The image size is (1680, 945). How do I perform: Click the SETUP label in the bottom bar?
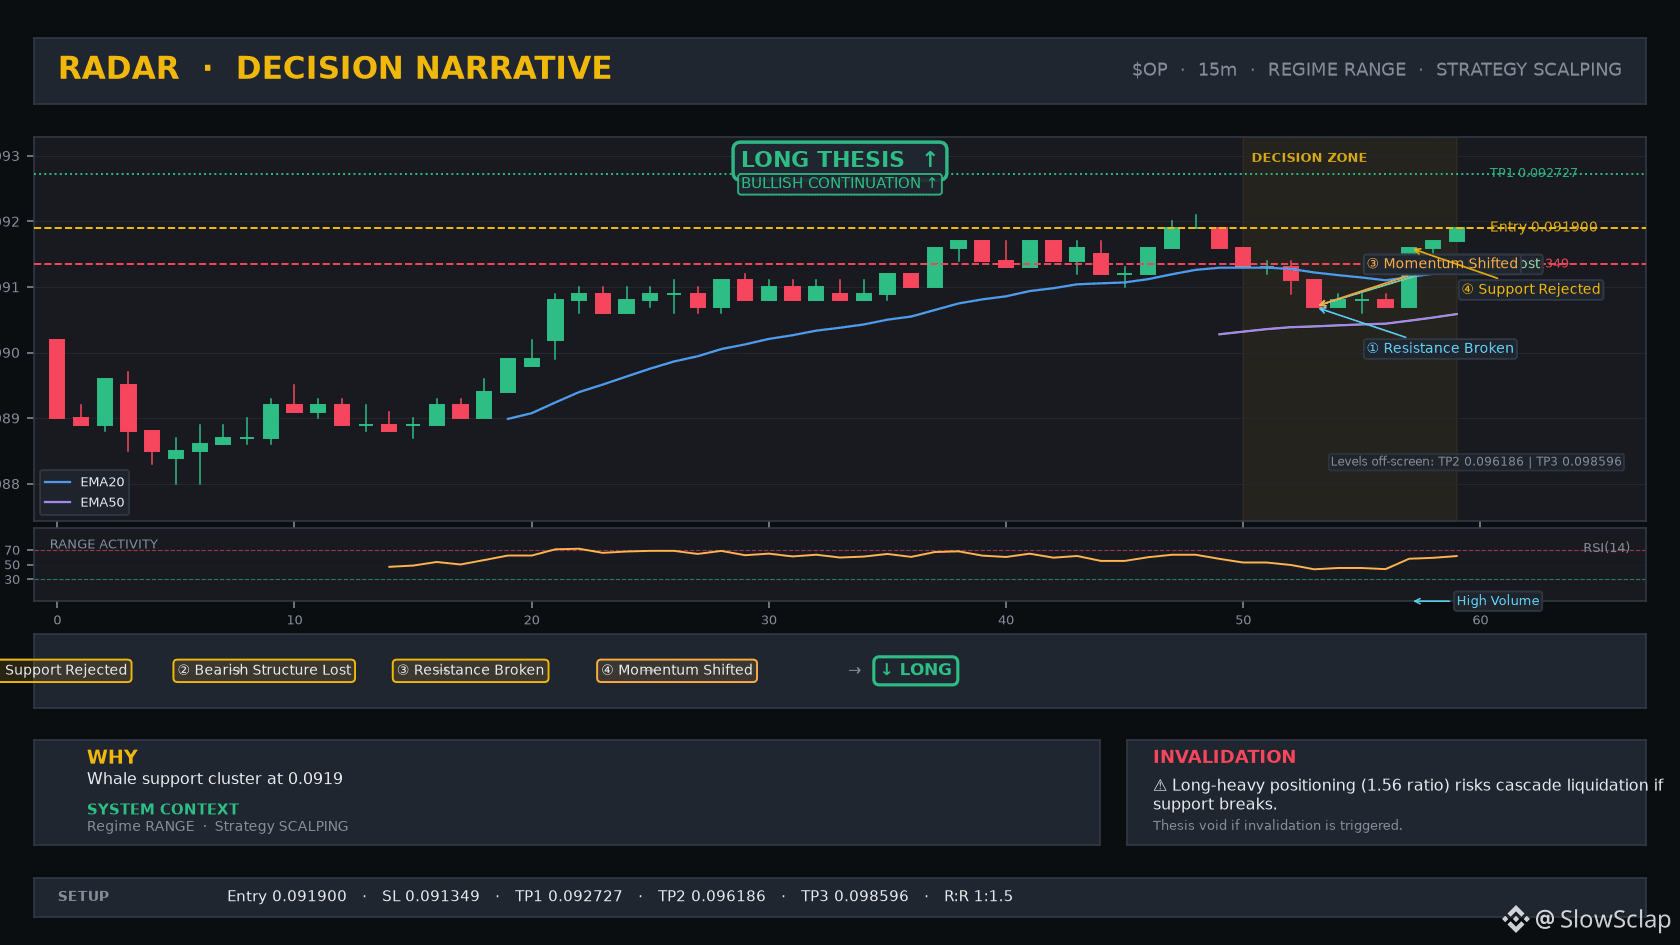(83, 897)
